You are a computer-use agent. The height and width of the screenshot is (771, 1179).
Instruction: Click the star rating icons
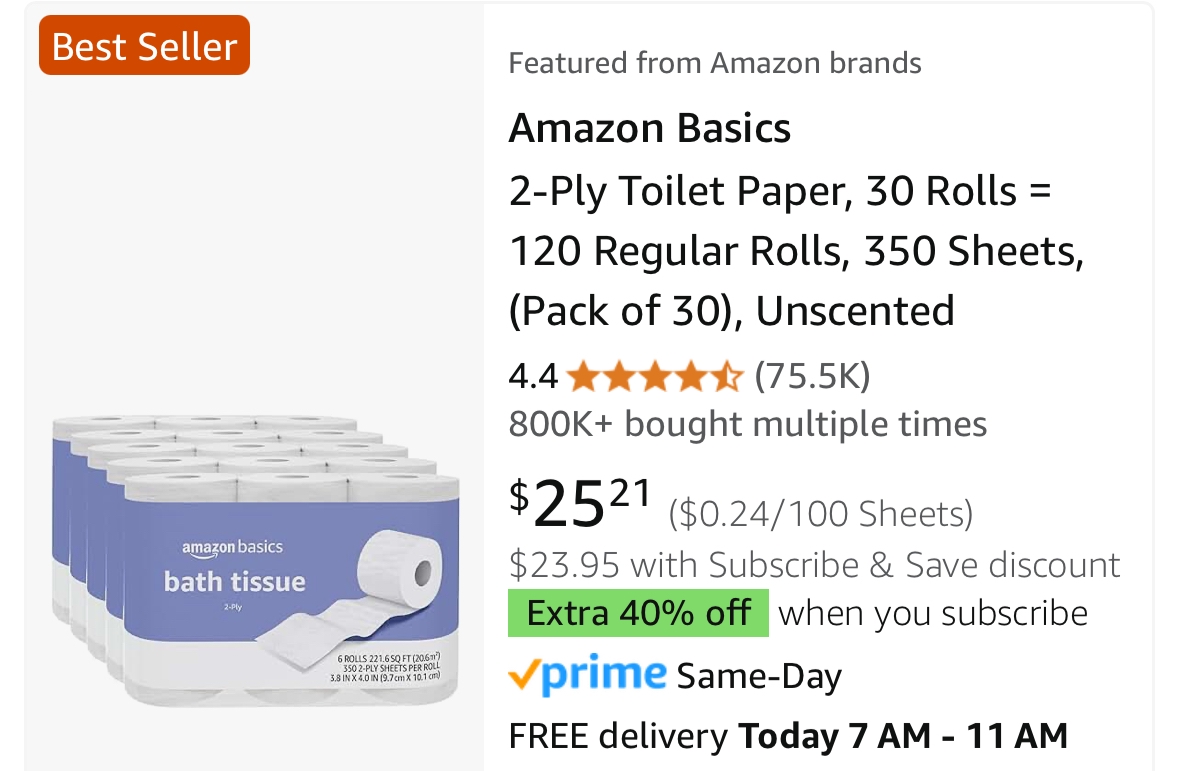[654, 377]
